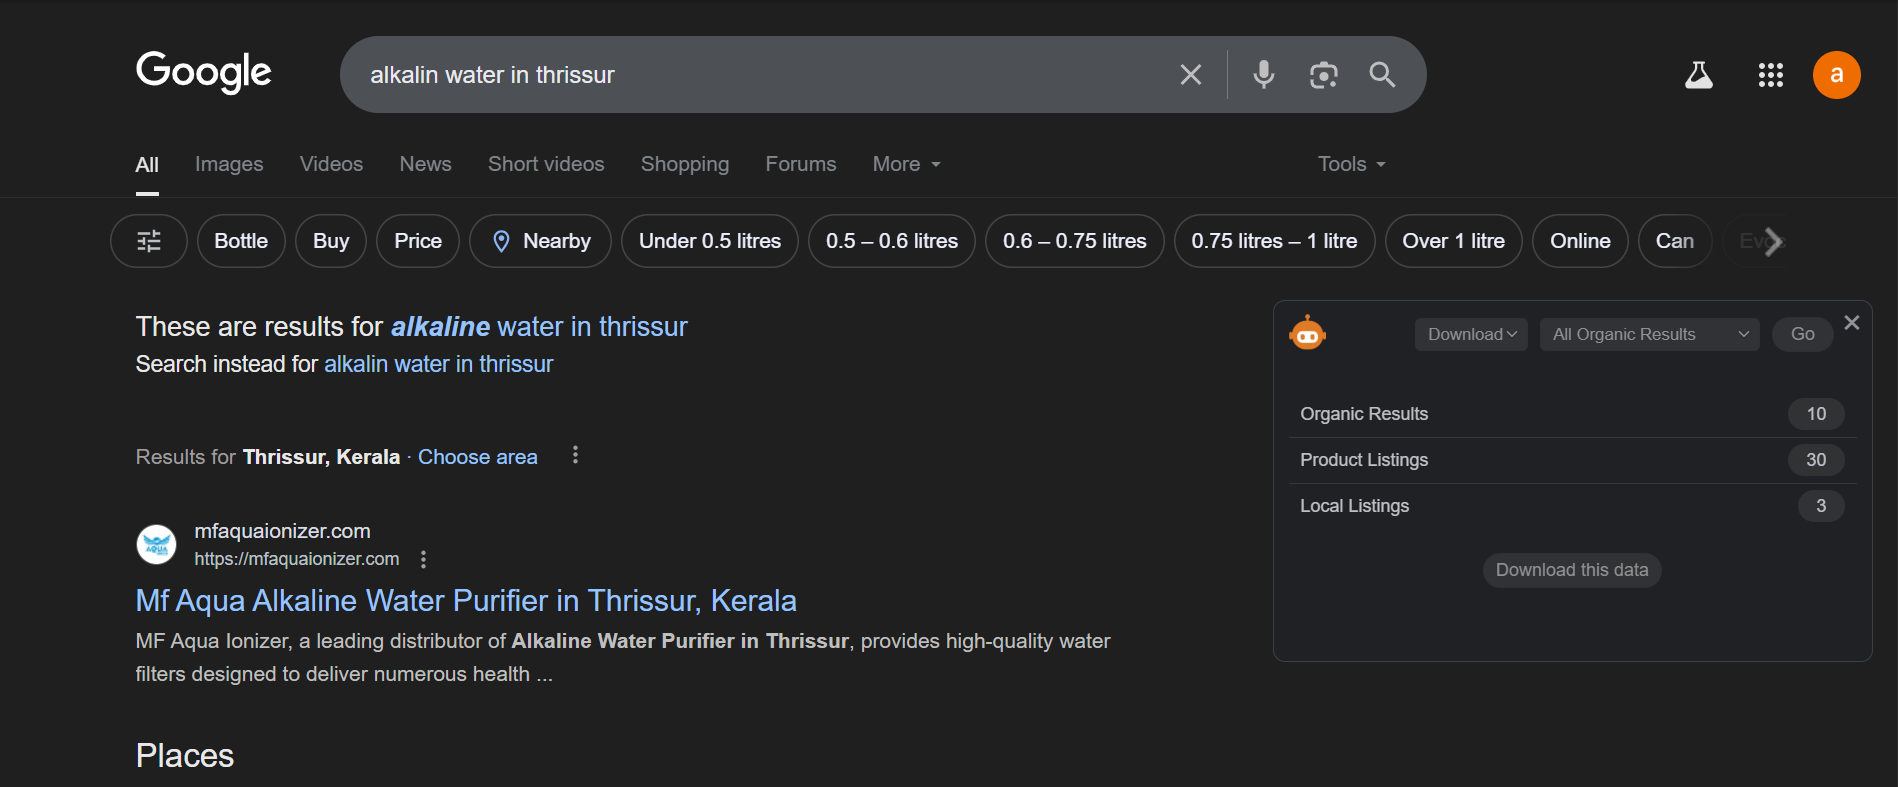This screenshot has height=787, width=1898.
Task: Apply the Buy filter chip
Action: point(331,241)
